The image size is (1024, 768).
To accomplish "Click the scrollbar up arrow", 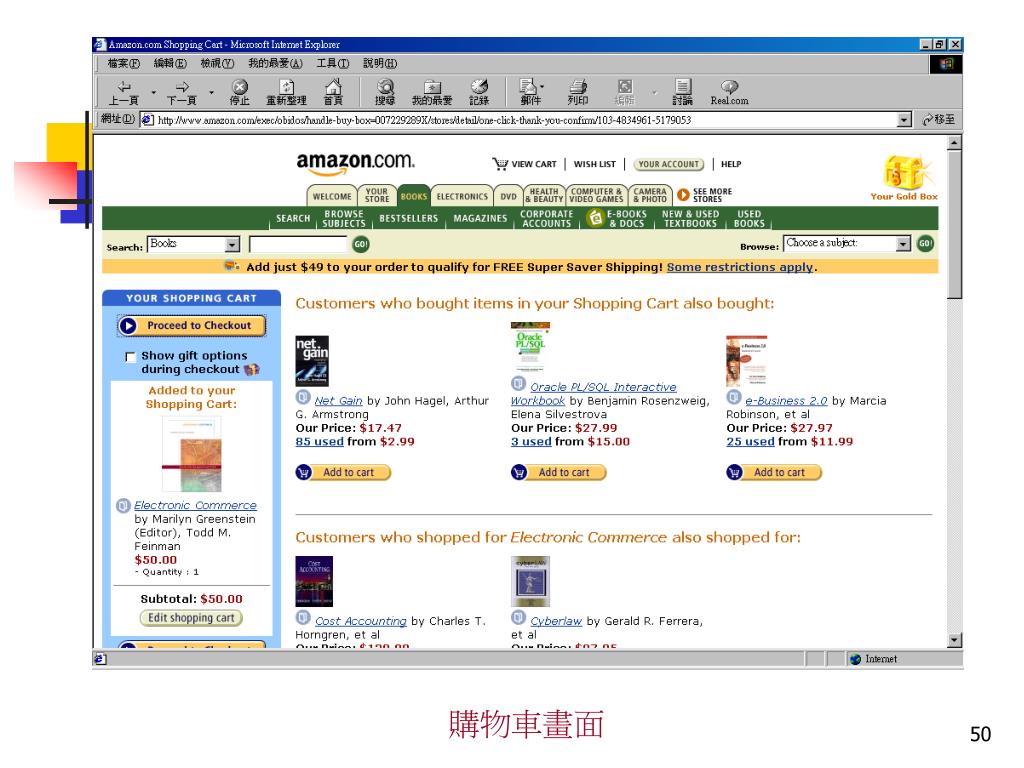I will 955,142.
